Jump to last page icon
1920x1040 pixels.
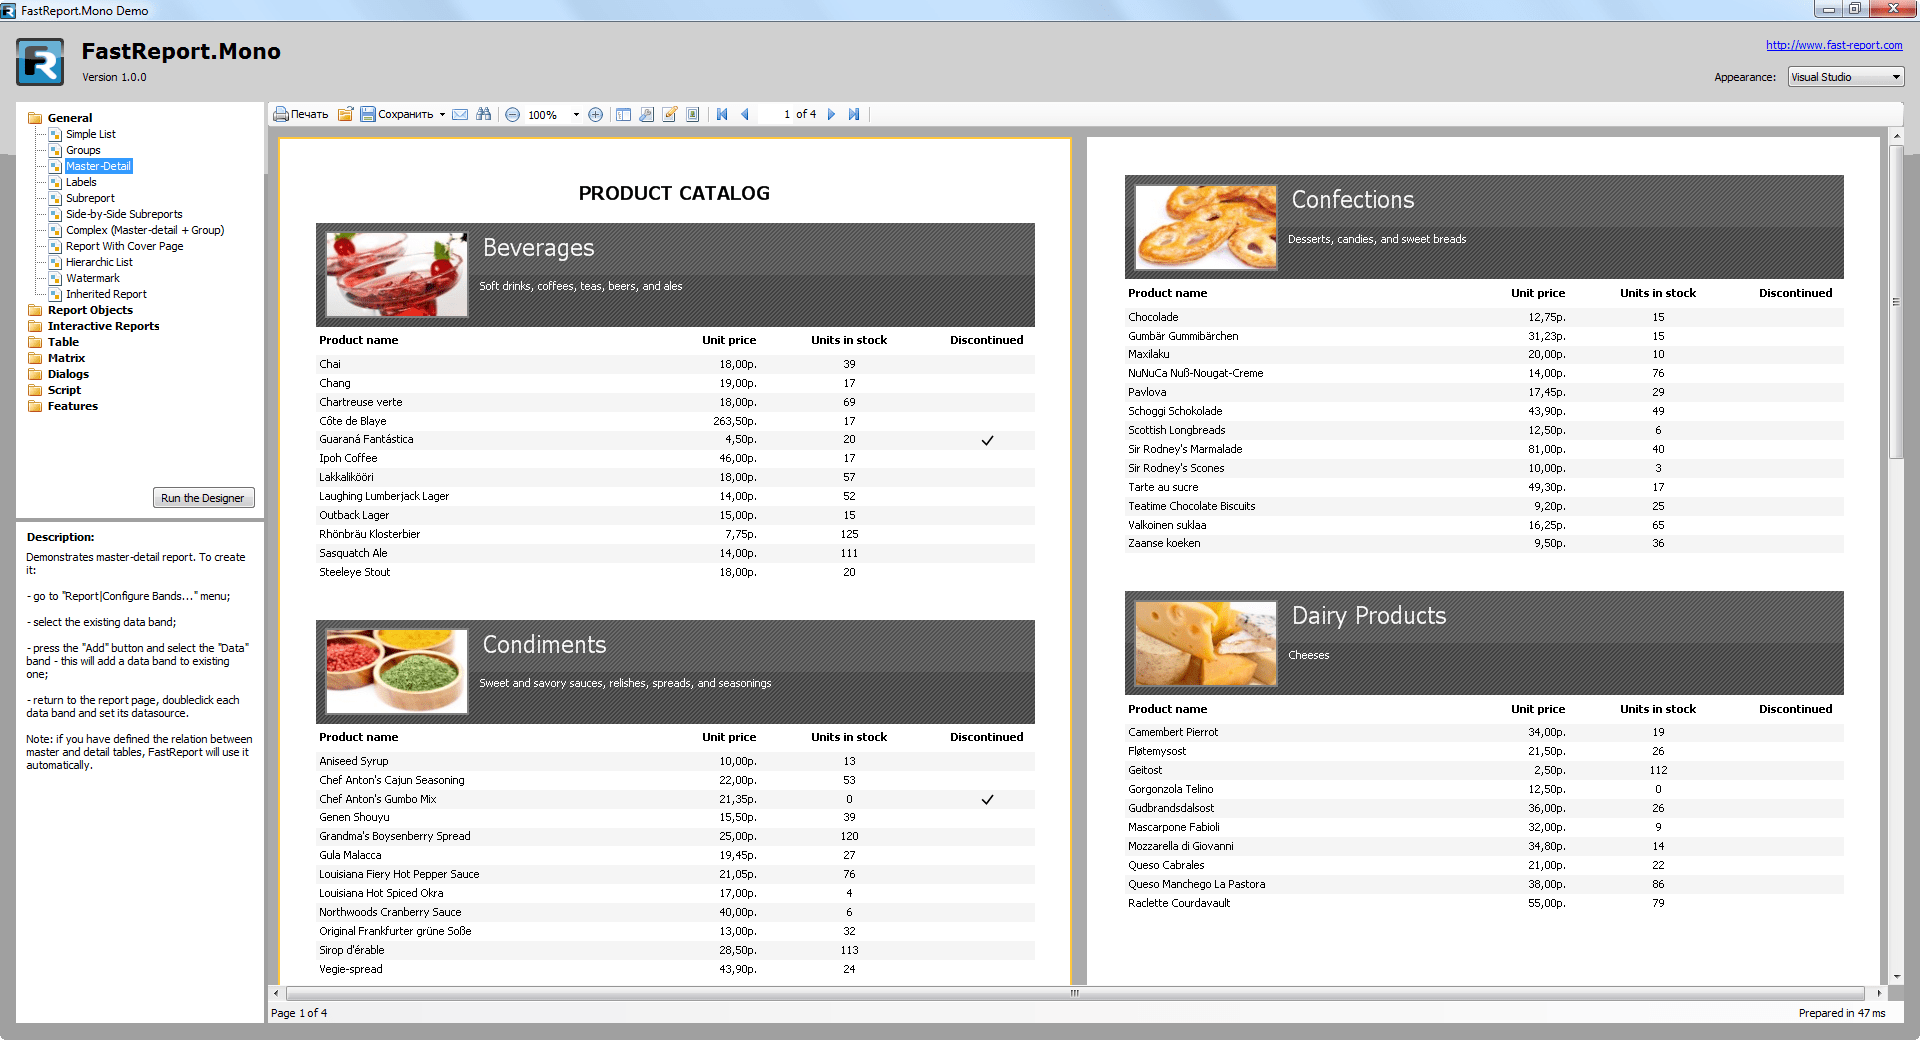(x=854, y=114)
